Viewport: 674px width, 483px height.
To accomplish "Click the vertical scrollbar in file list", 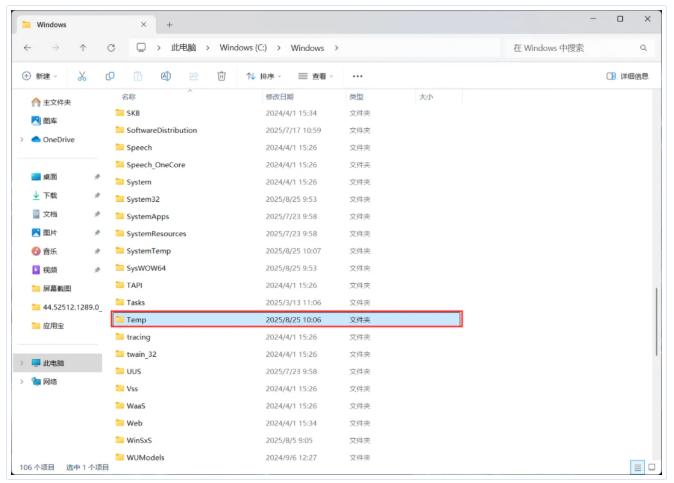I will pyautogui.click(x=656, y=320).
